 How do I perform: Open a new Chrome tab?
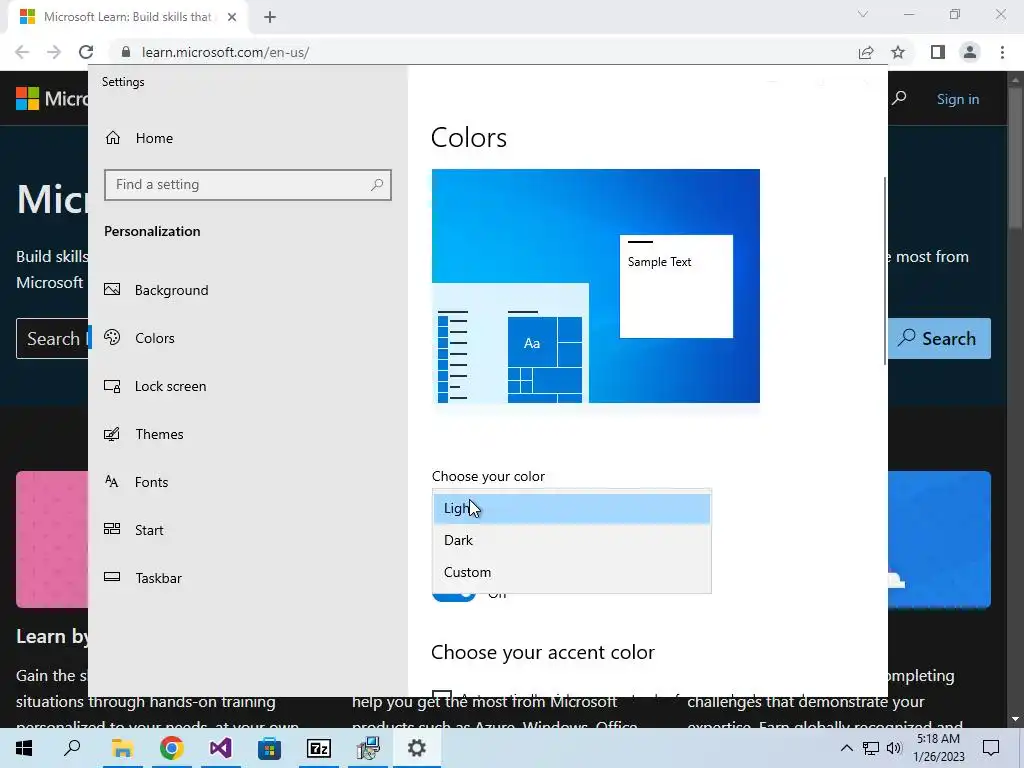270,17
